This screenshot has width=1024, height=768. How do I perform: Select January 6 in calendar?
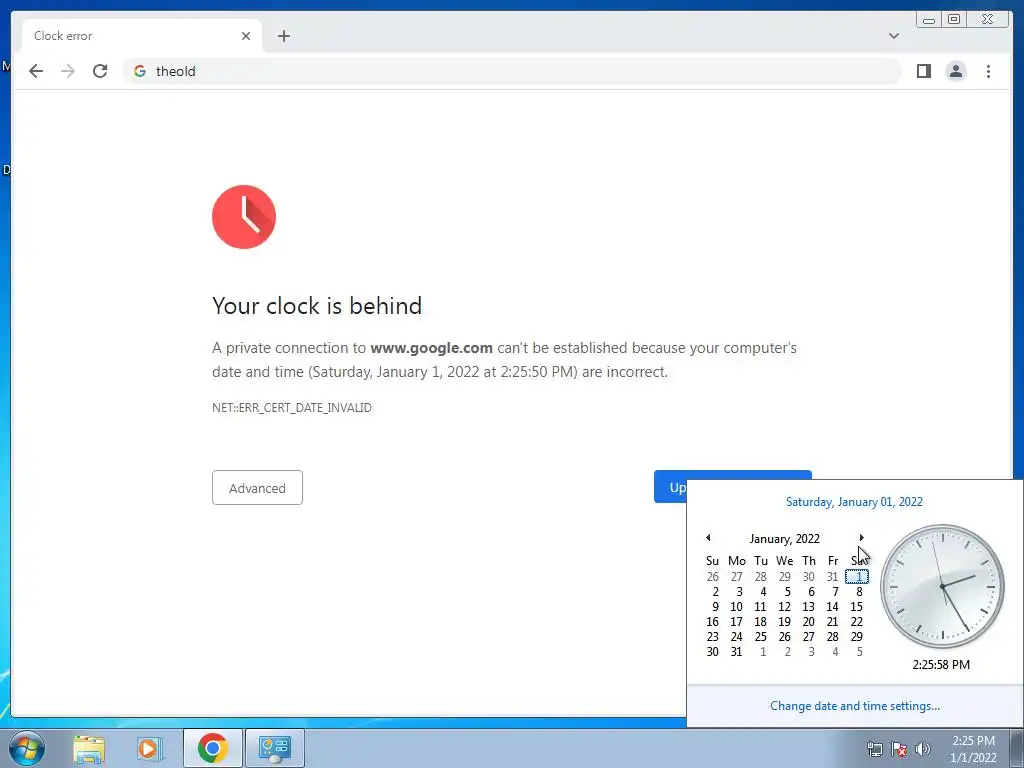click(811, 592)
